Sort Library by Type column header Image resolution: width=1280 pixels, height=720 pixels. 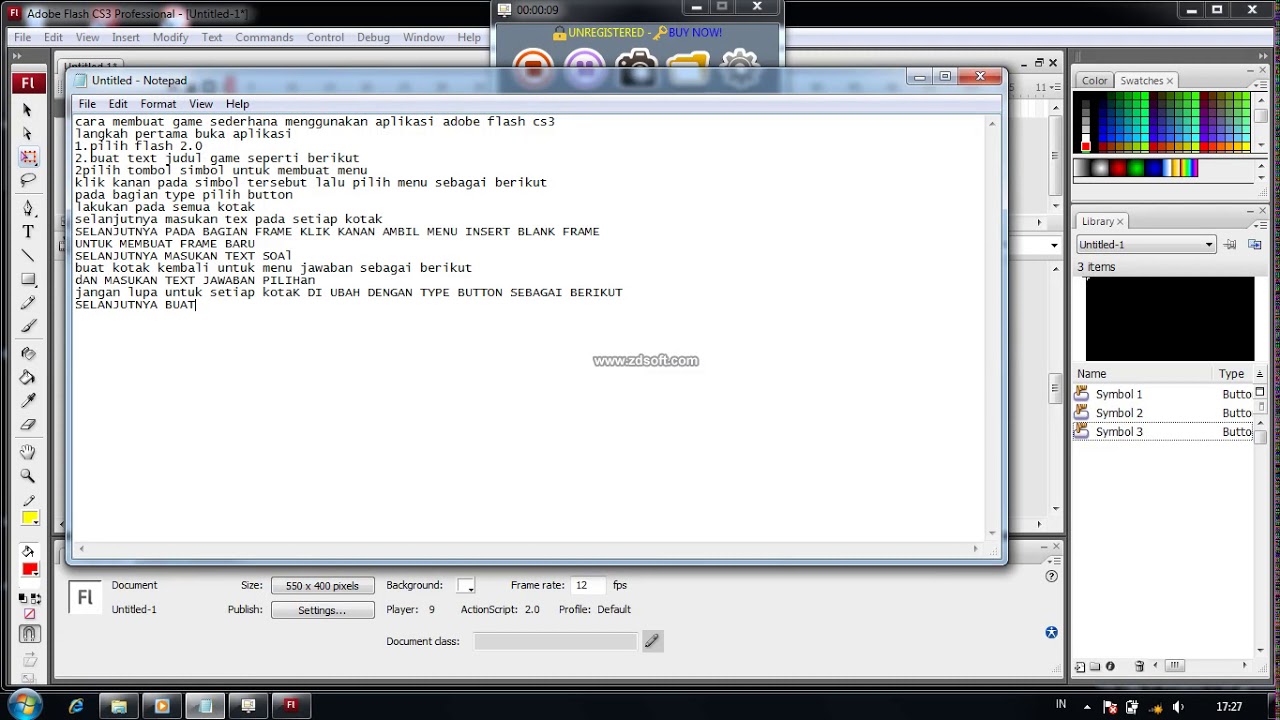coord(1231,374)
